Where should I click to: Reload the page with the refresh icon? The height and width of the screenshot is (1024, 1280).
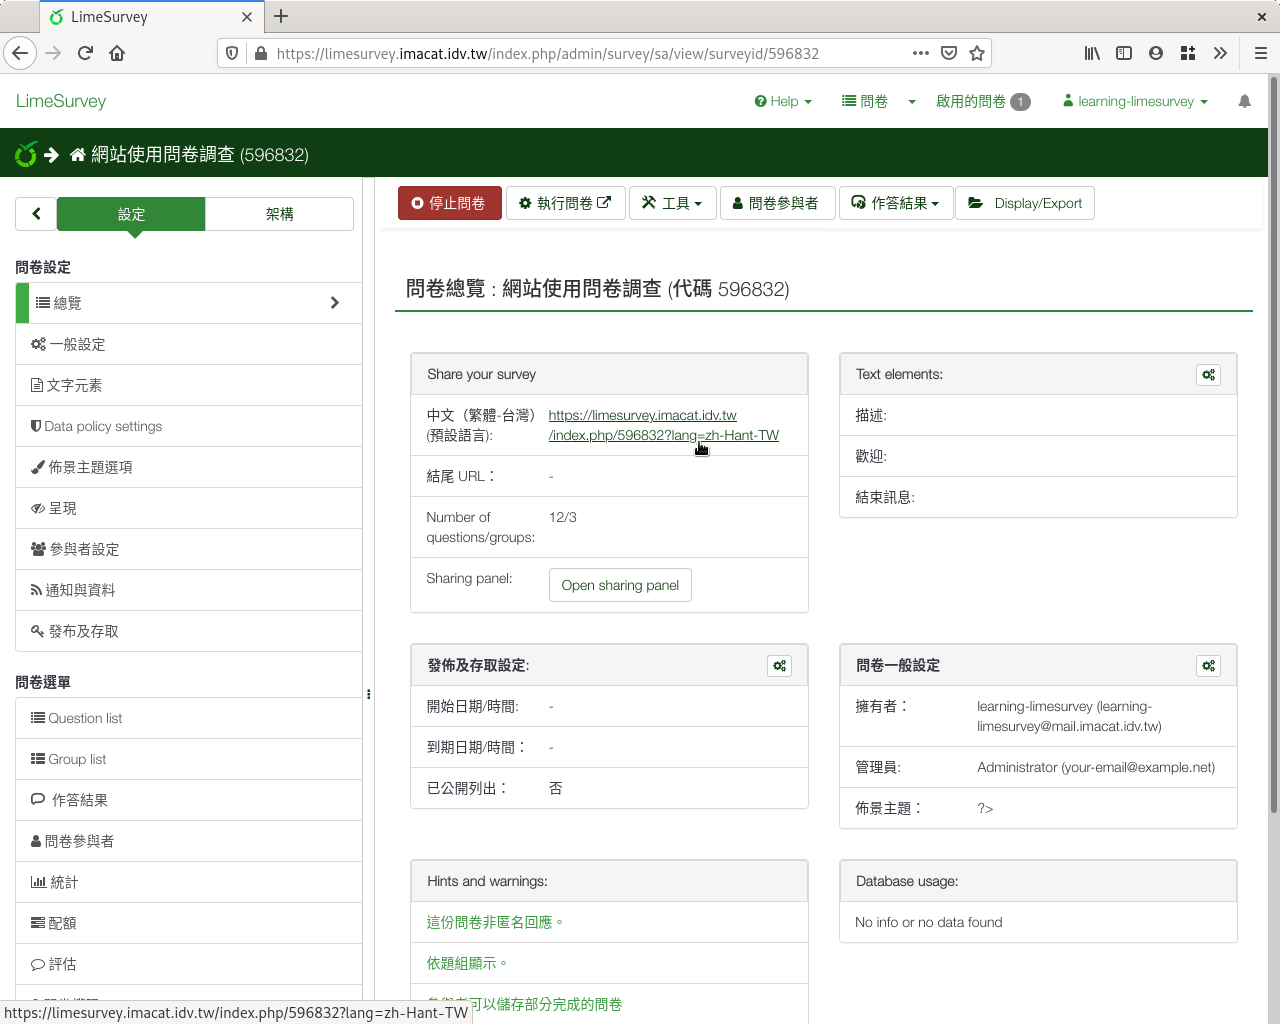point(85,53)
